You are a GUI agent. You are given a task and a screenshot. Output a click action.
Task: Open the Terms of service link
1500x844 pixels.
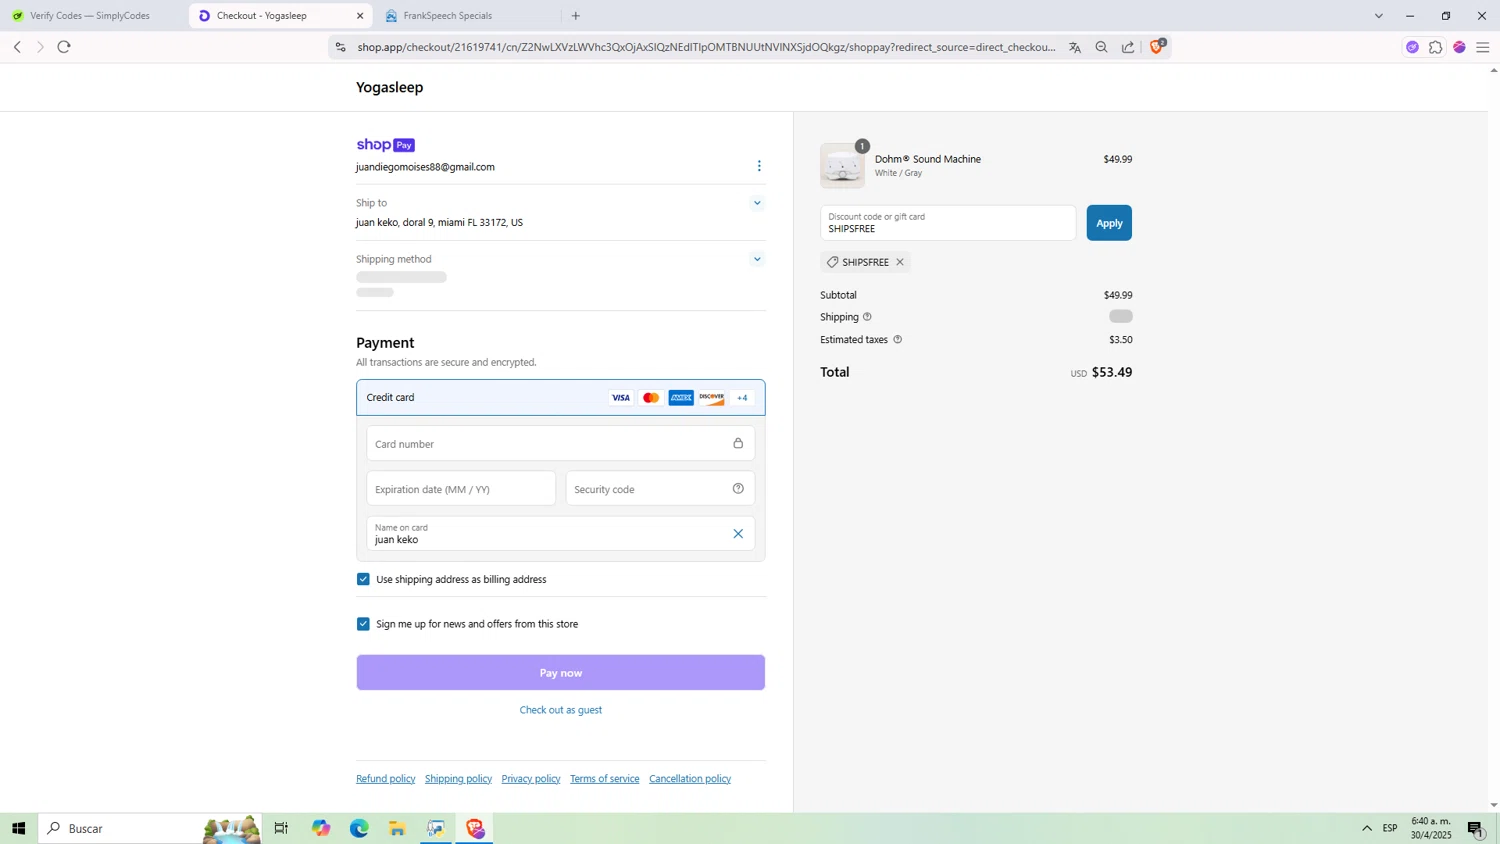point(605,779)
